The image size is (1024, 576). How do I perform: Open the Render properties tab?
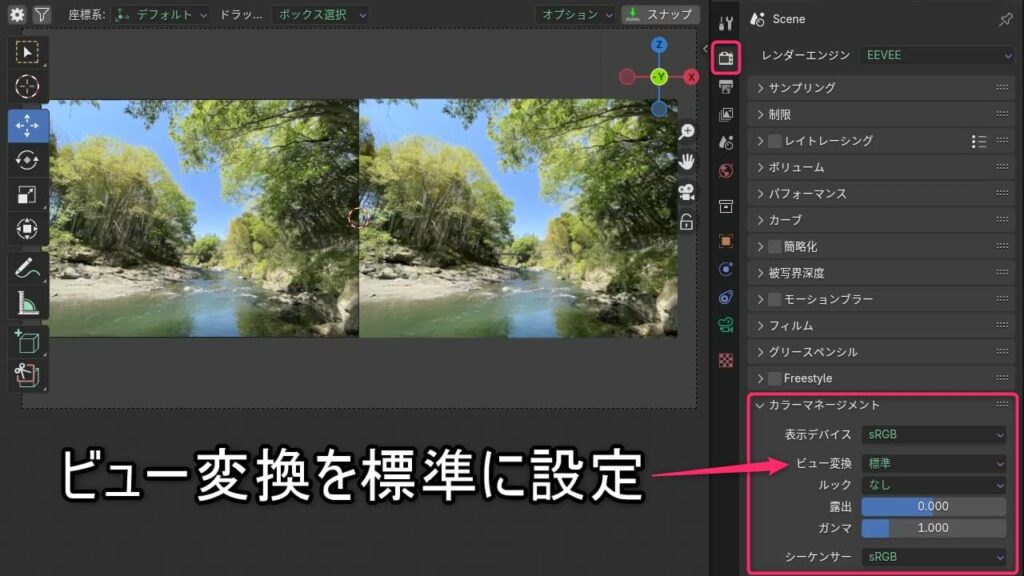pyautogui.click(x=726, y=58)
